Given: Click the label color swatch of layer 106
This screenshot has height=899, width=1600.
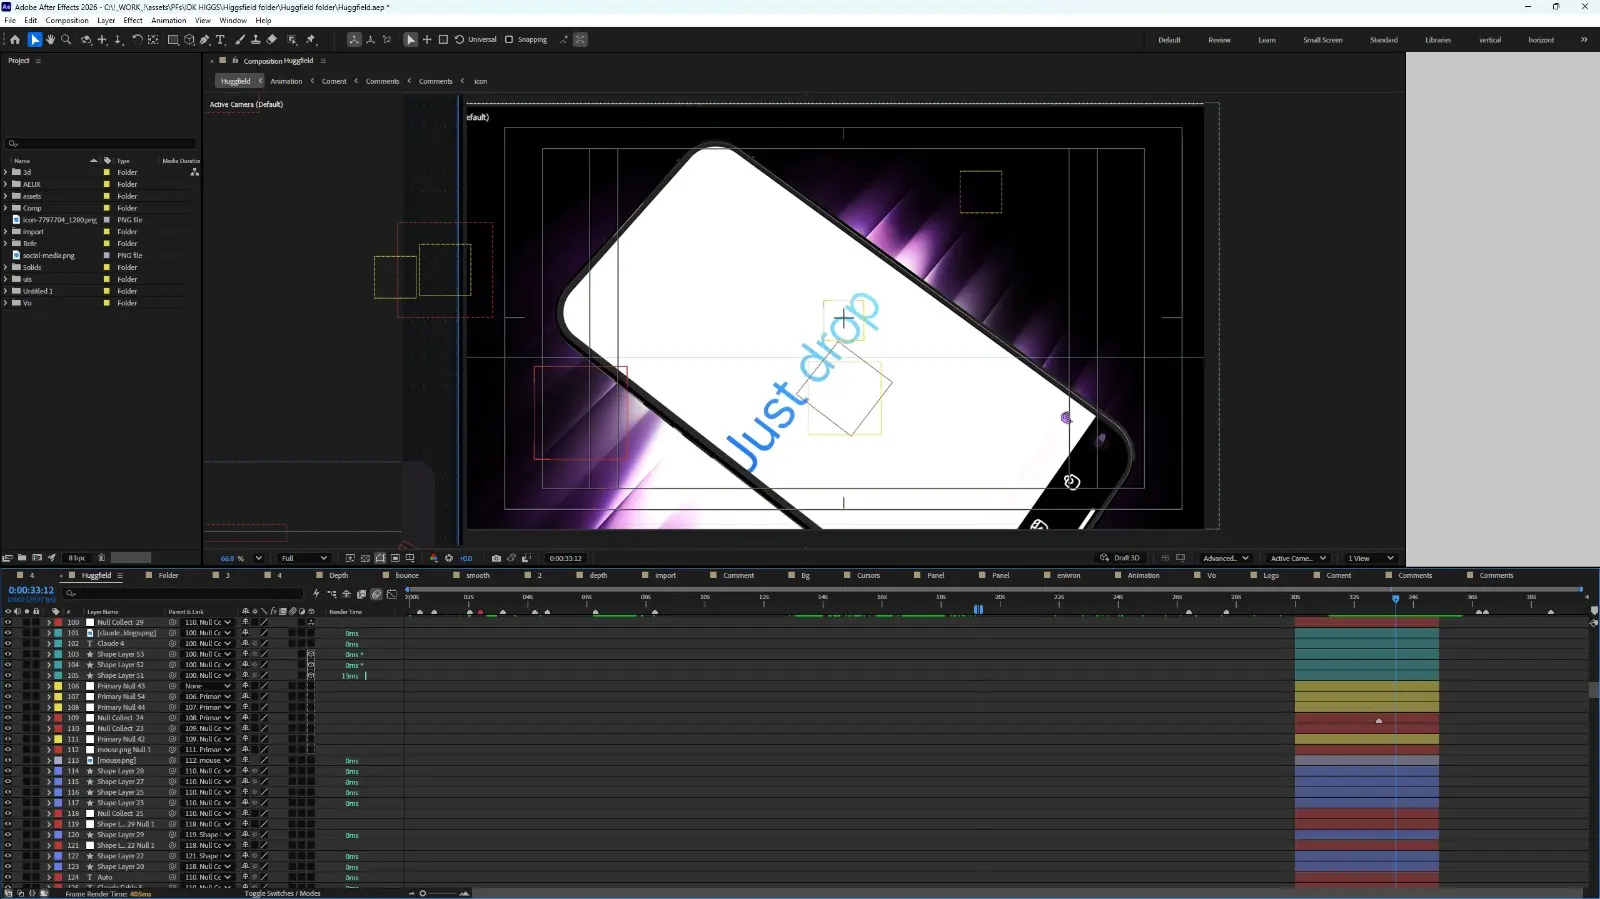Looking at the screenshot, I should click(58, 686).
